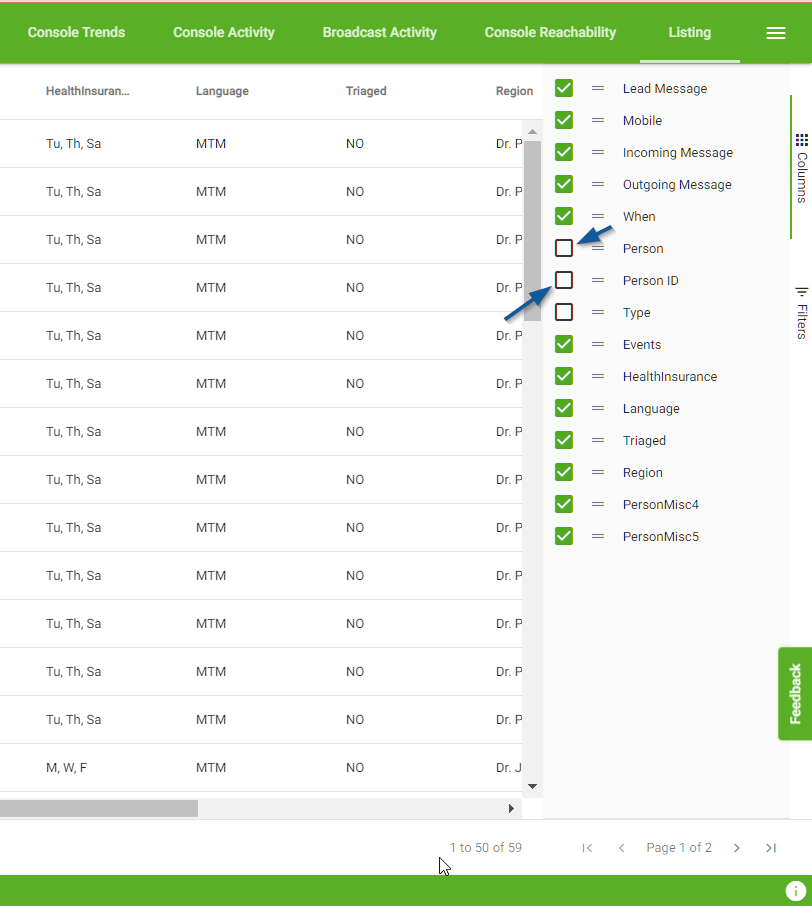Grab the Type drag handle
Viewport: 812px width, 906px height.
tap(598, 312)
